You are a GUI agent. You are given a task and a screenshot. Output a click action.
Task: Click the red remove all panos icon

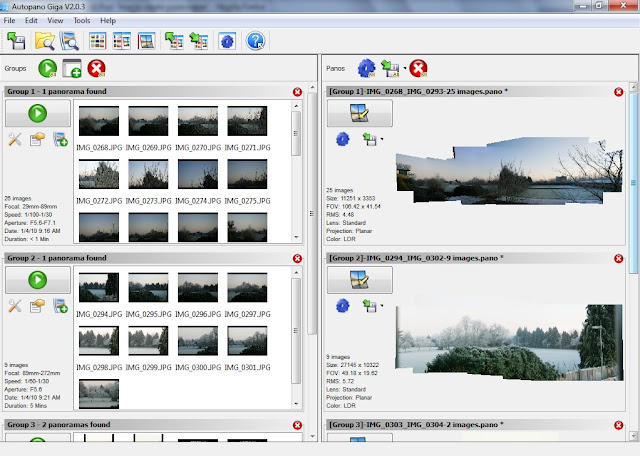click(x=419, y=69)
